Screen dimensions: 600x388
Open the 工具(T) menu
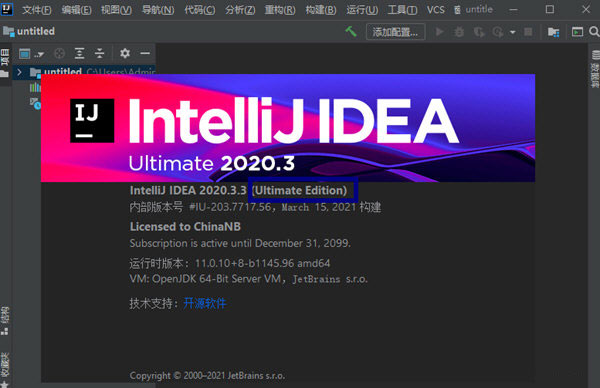[402, 10]
